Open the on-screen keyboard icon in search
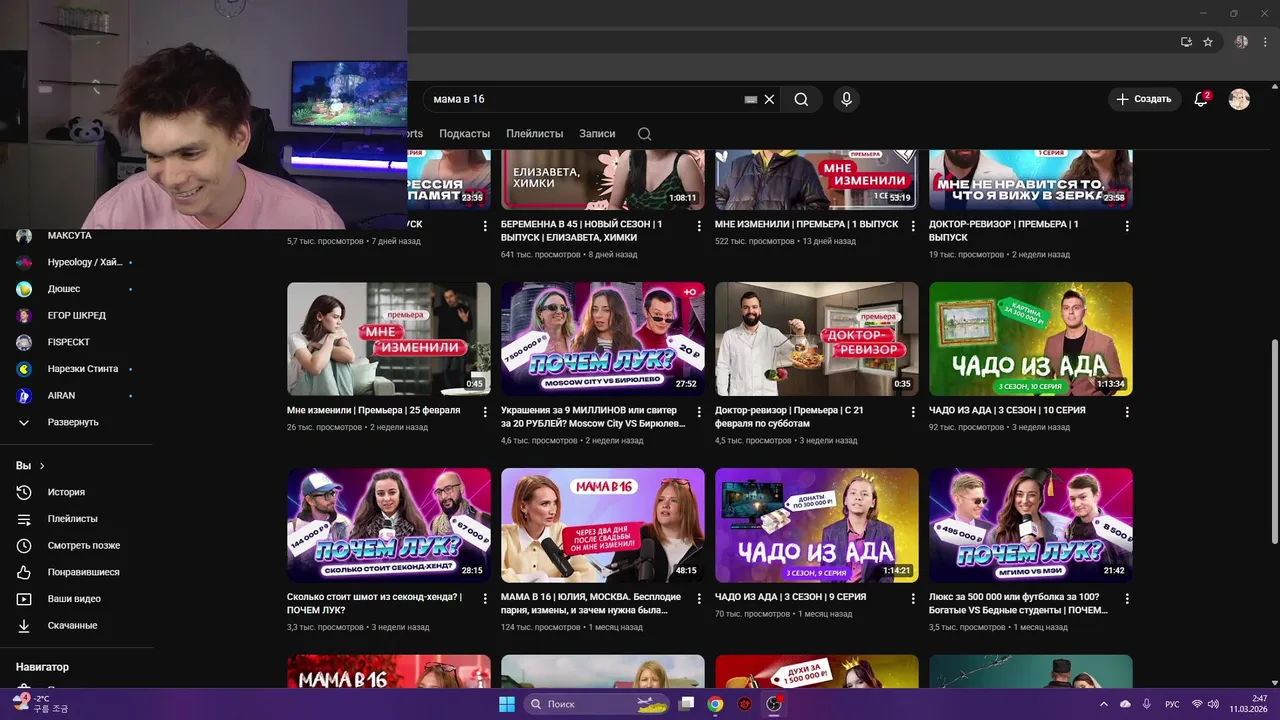1280x720 pixels. point(751,99)
